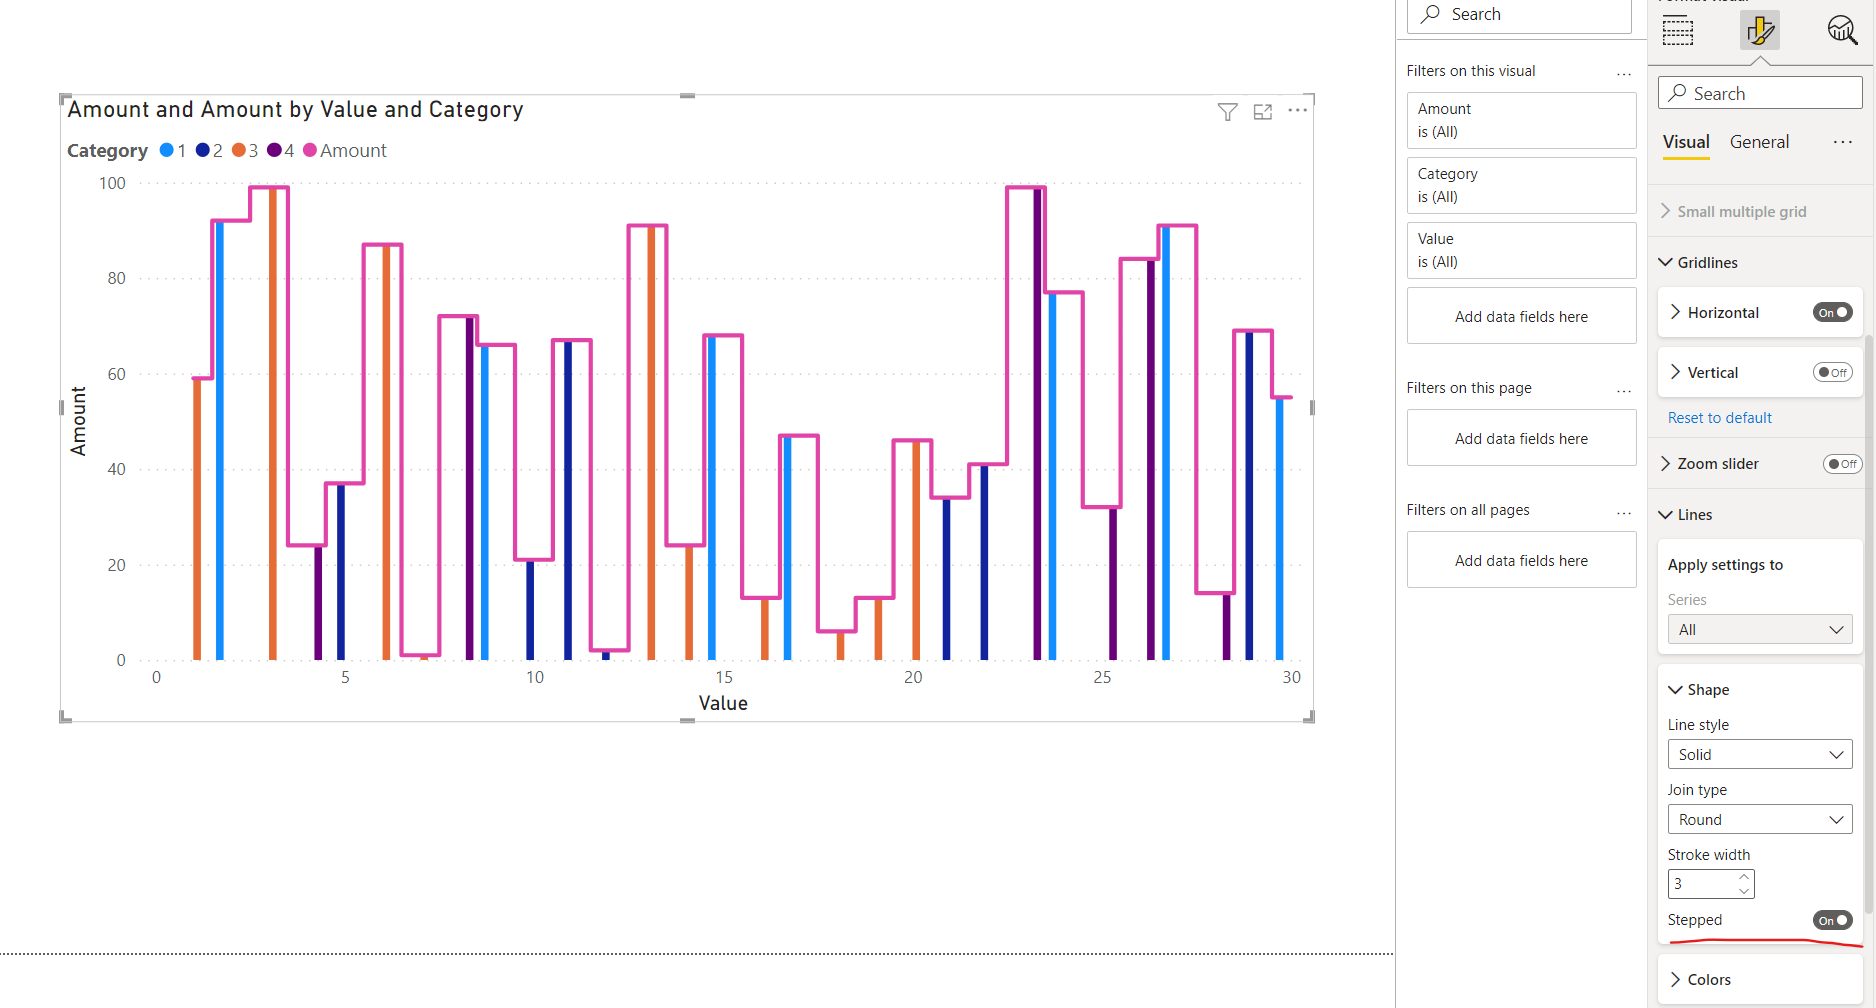The width and height of the screenshot is (1876, 1008).
Task: Disable the Stepped line toggle
Action: coord(1833,920)
